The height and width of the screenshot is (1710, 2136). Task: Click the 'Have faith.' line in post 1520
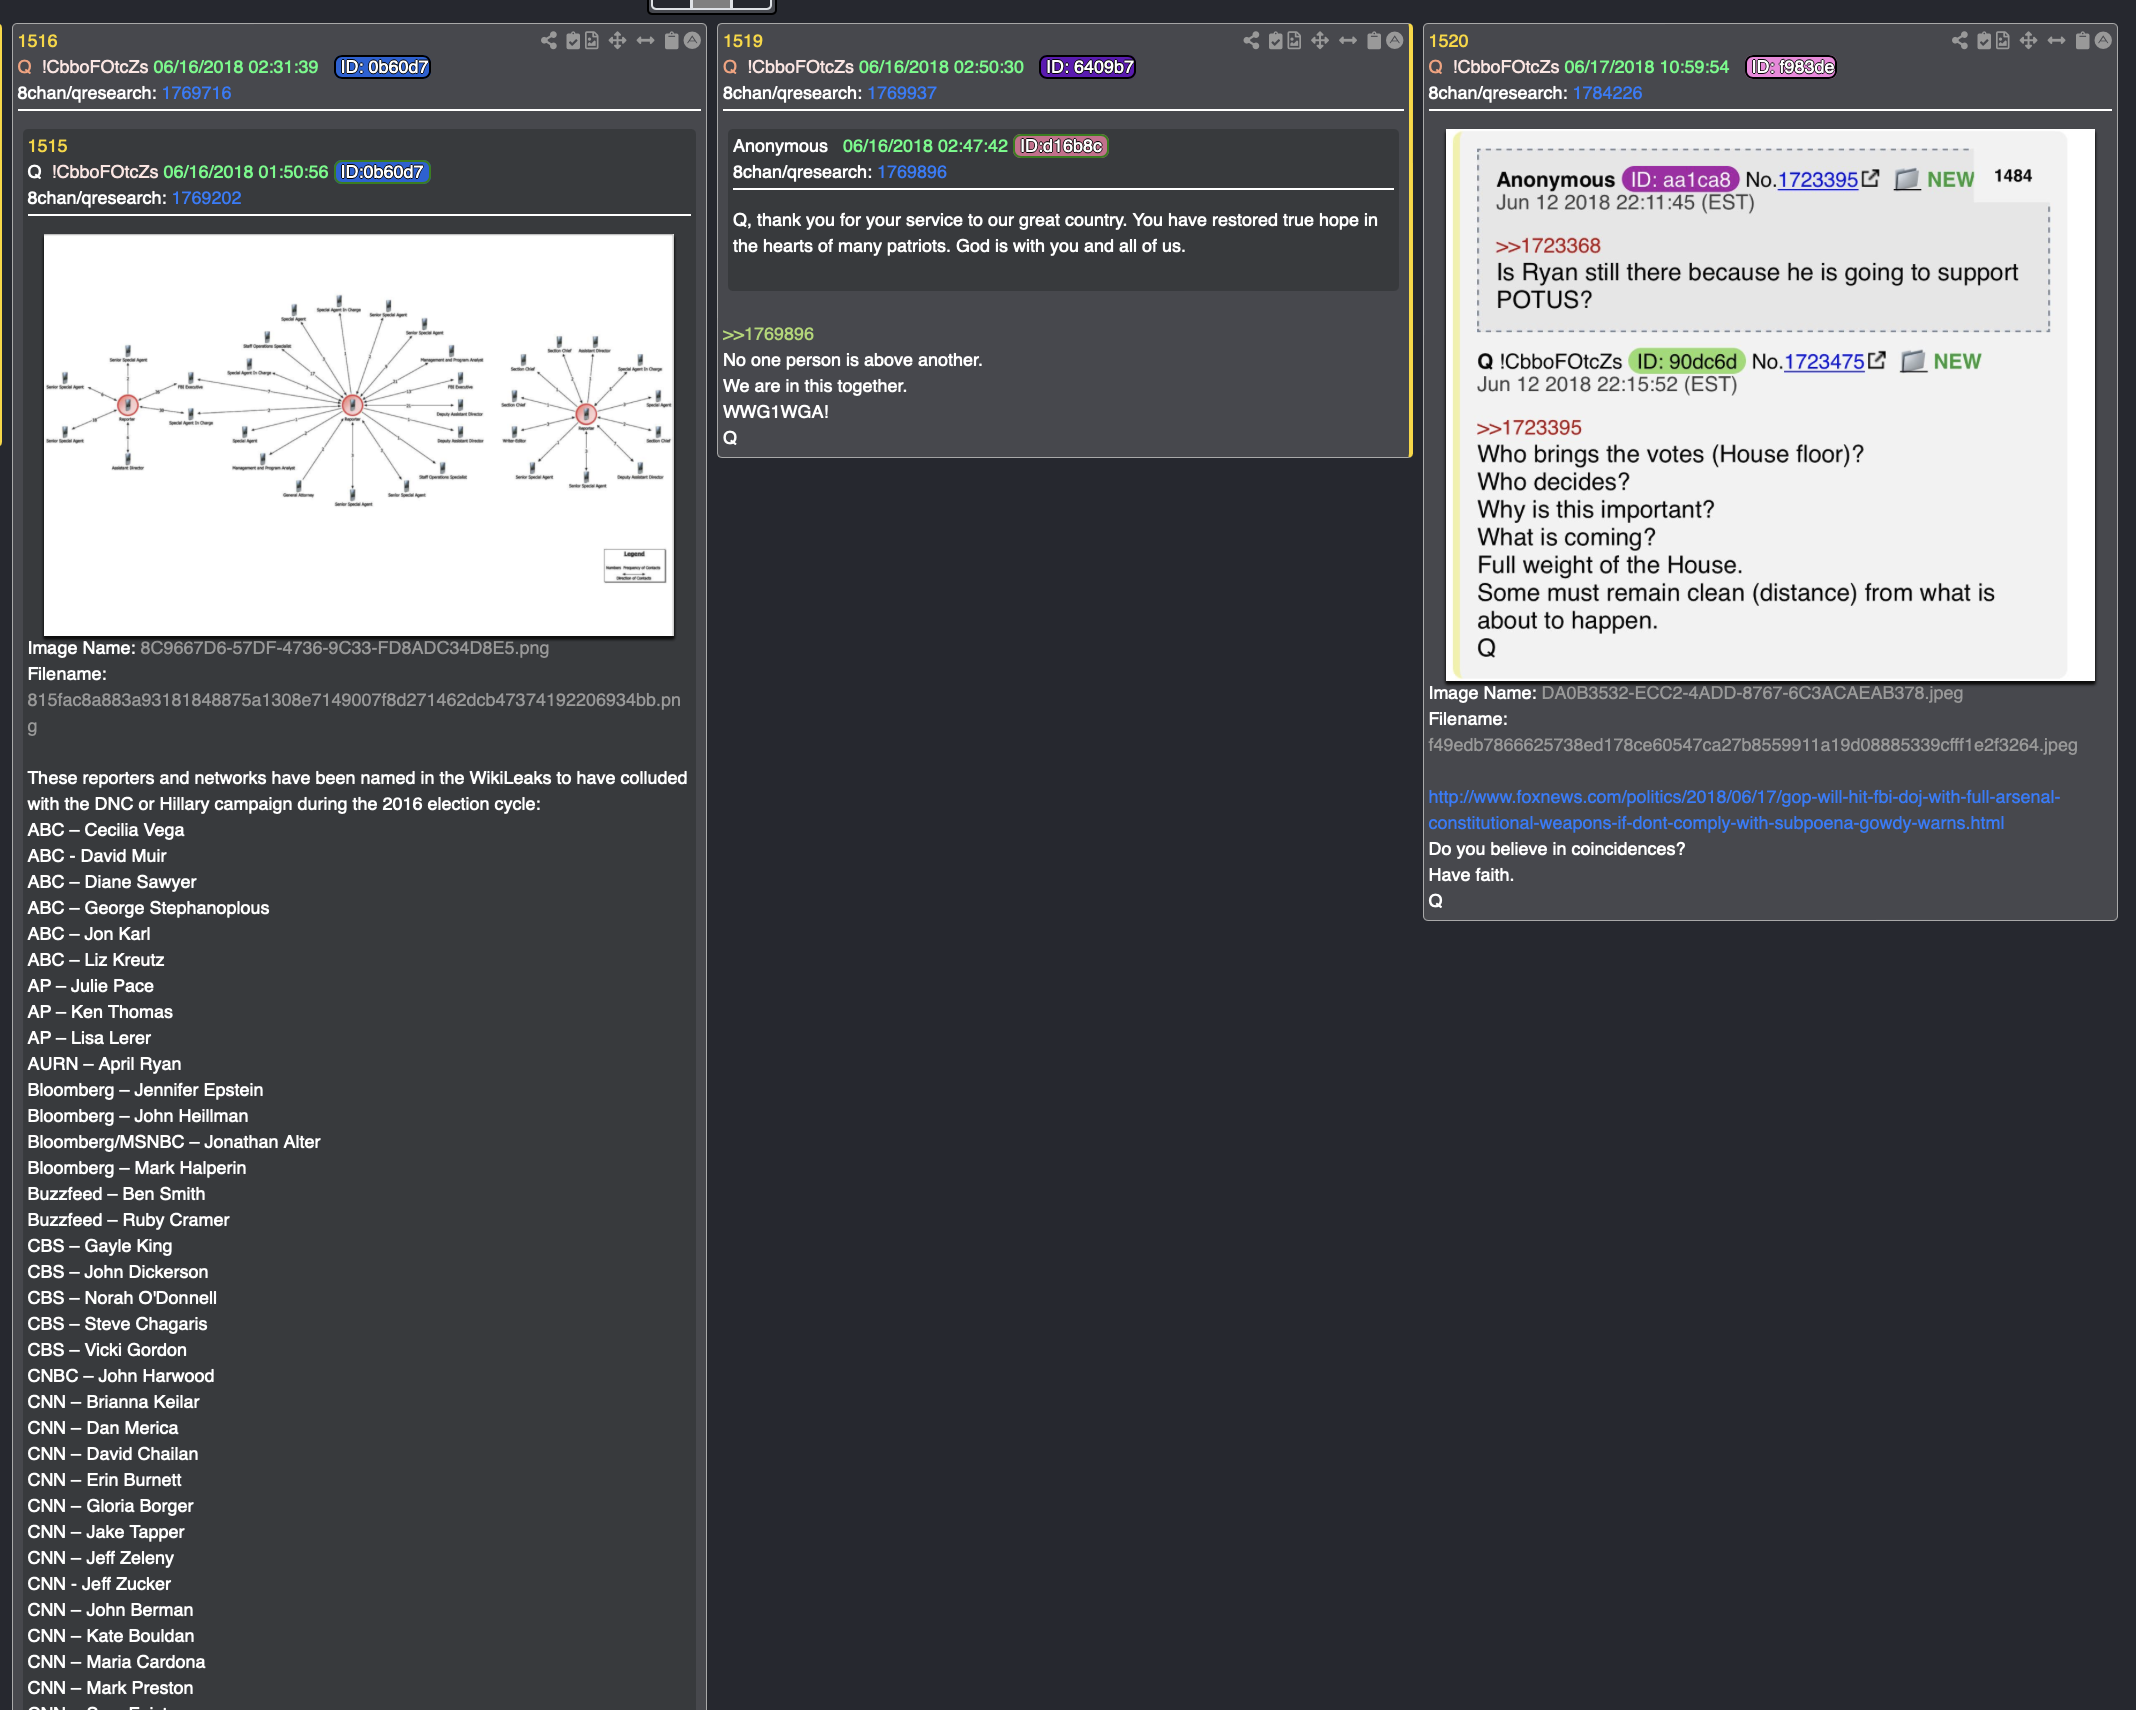click(1471, 875)
